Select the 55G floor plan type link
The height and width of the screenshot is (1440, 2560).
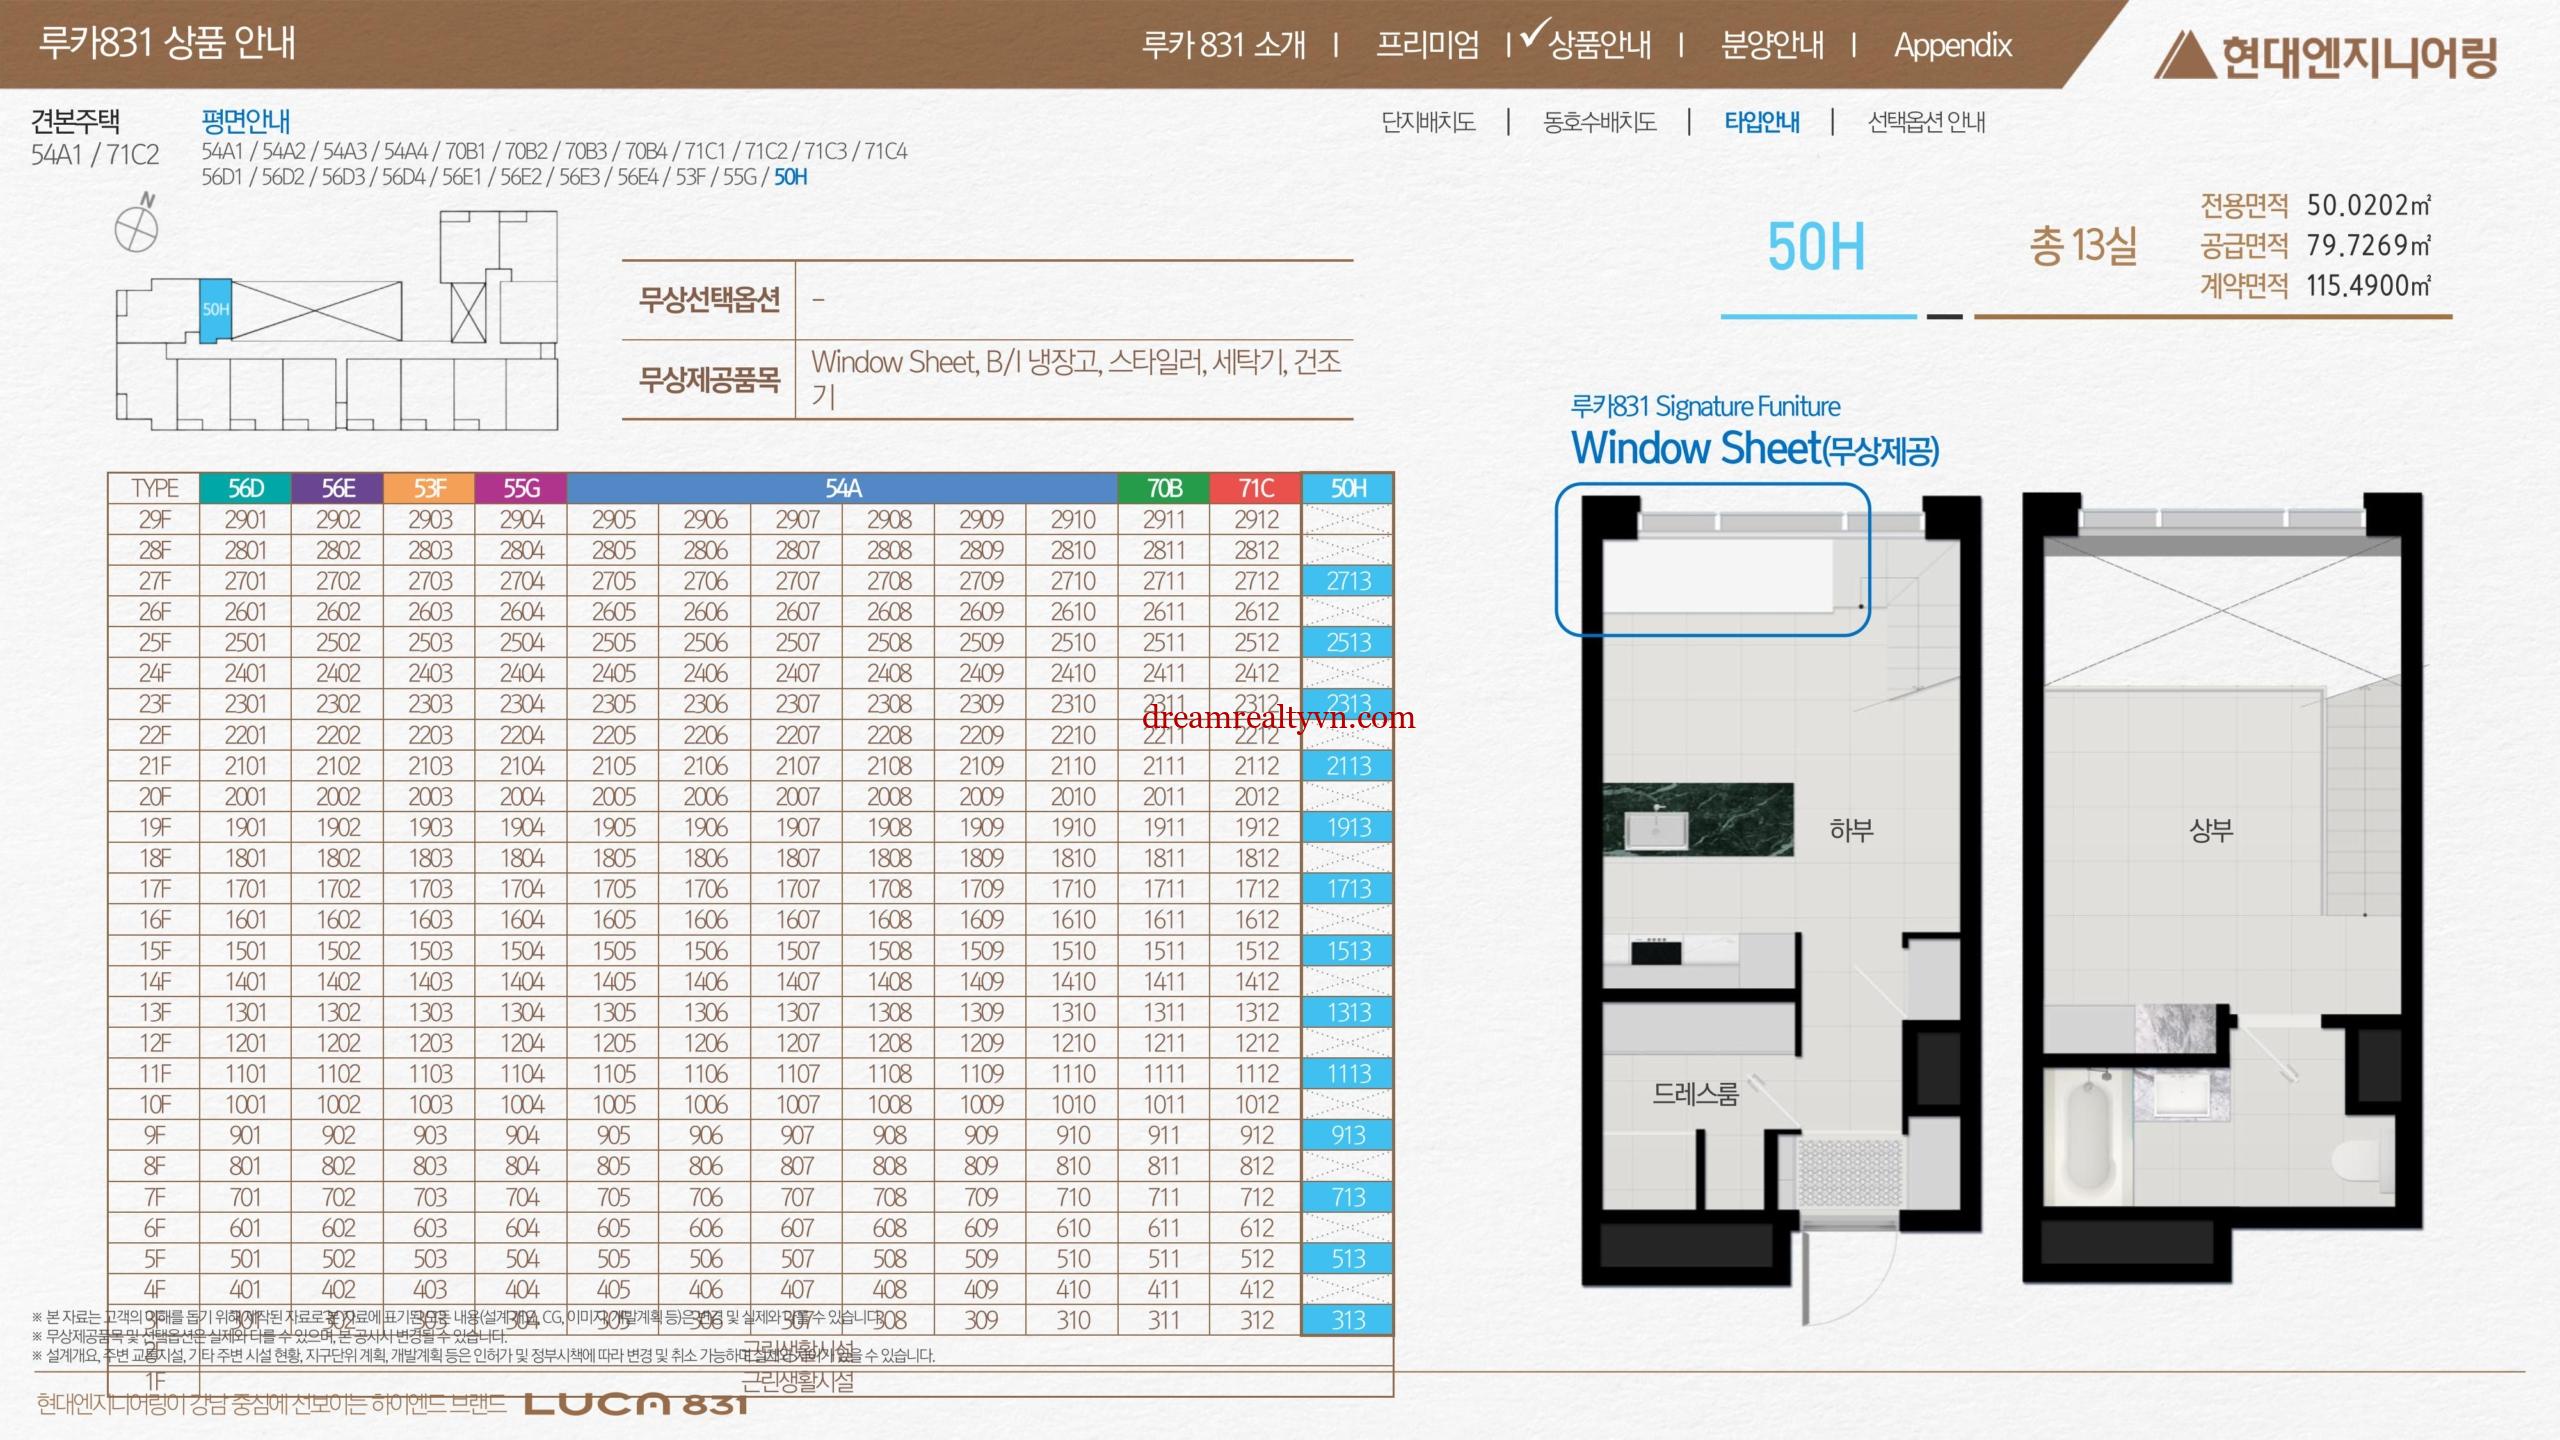point(739,177)
